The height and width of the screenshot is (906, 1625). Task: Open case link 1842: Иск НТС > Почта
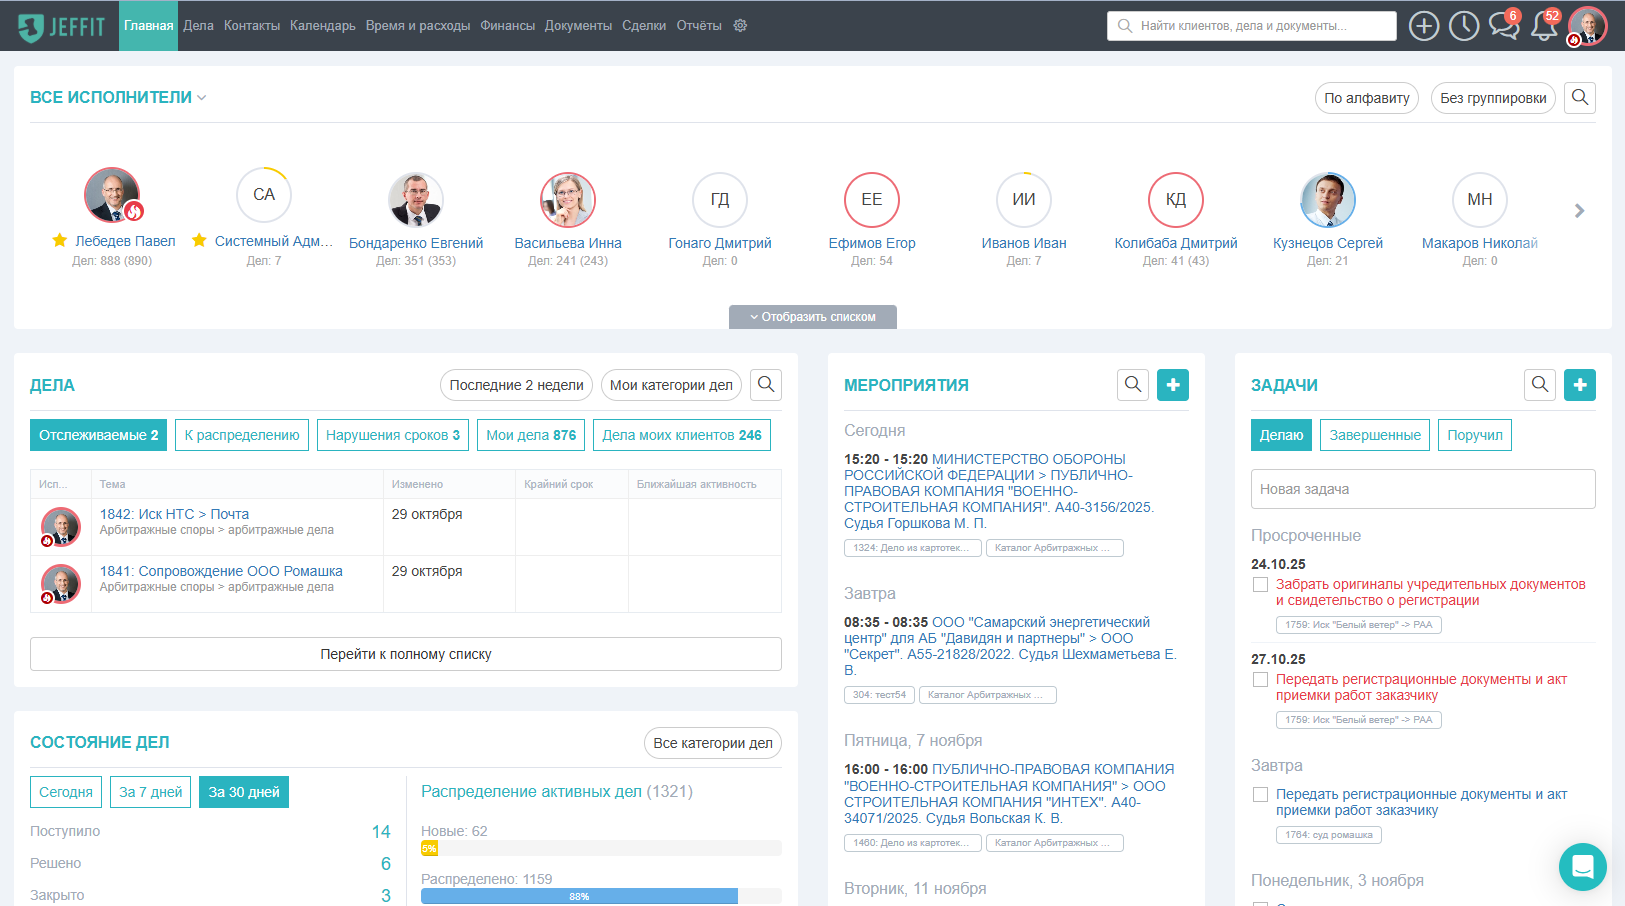[x=174, y=514]
